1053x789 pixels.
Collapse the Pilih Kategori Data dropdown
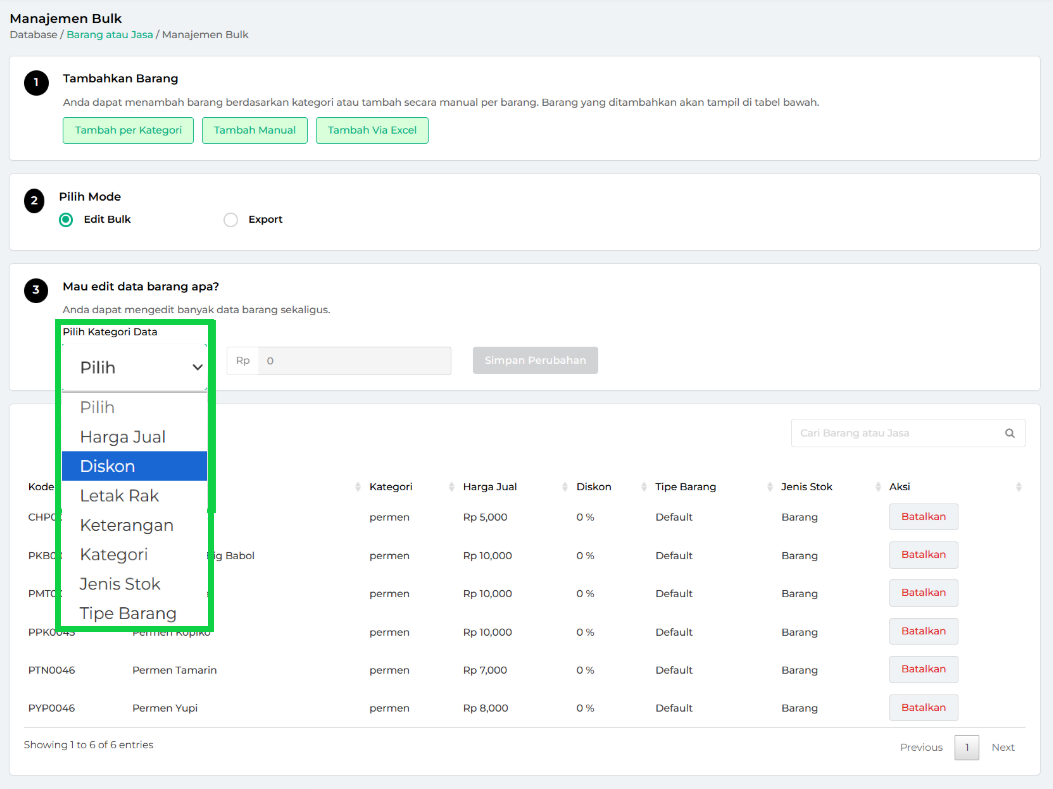point(134,367)
